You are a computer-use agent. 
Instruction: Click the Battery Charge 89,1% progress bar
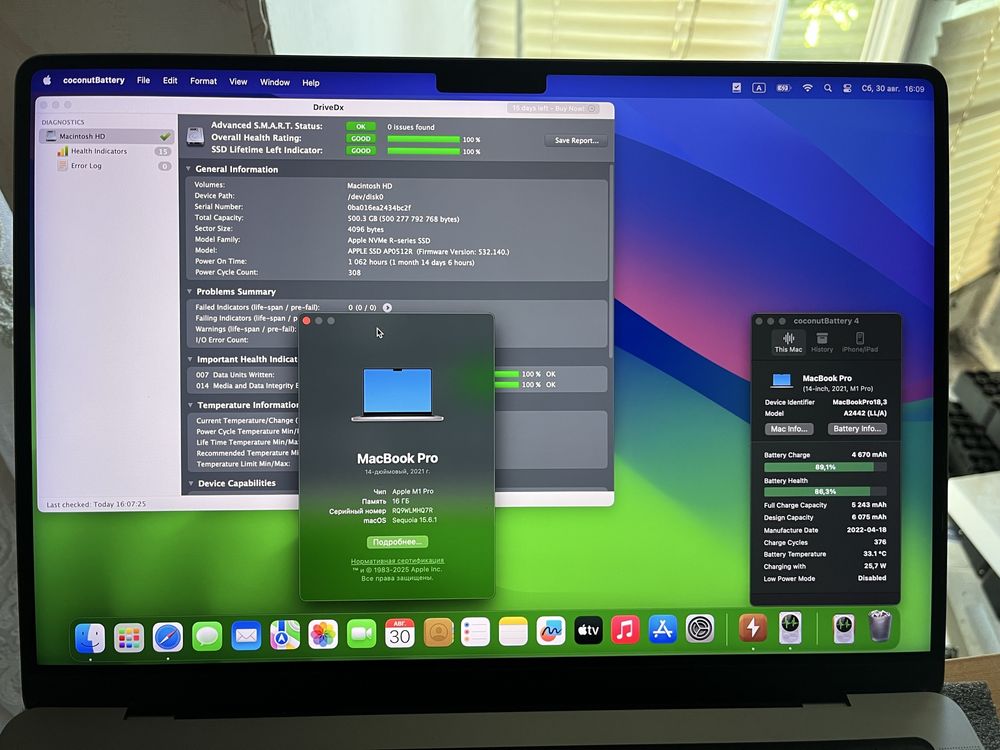(x=825, y=467)
